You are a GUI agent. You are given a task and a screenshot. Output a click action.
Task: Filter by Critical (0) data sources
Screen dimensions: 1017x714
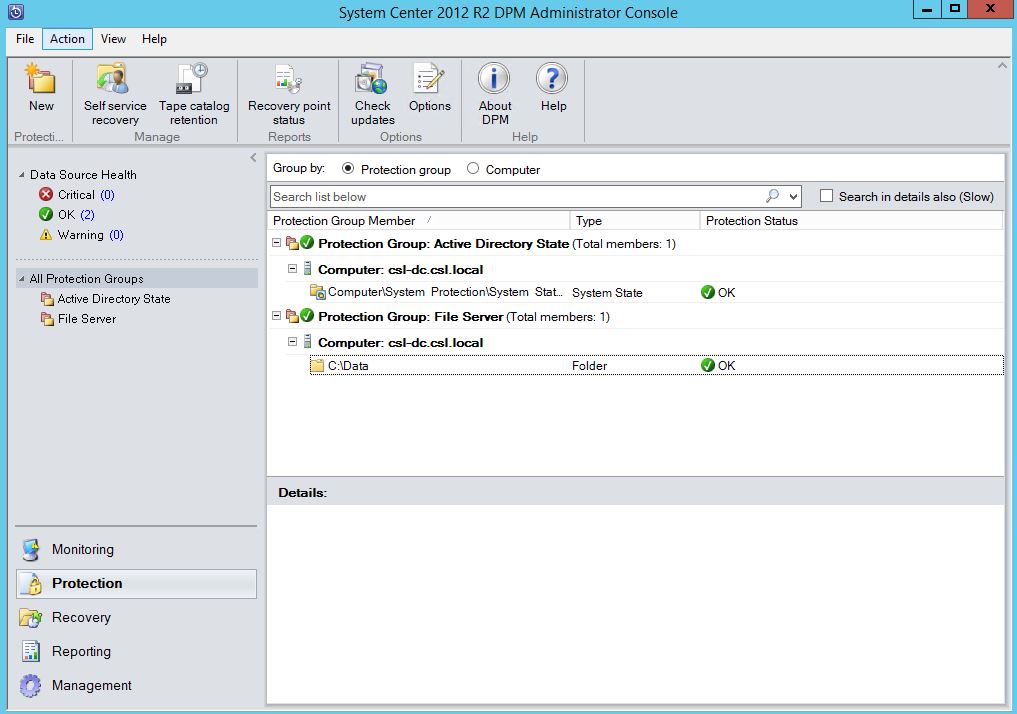[x=86, y=195]
